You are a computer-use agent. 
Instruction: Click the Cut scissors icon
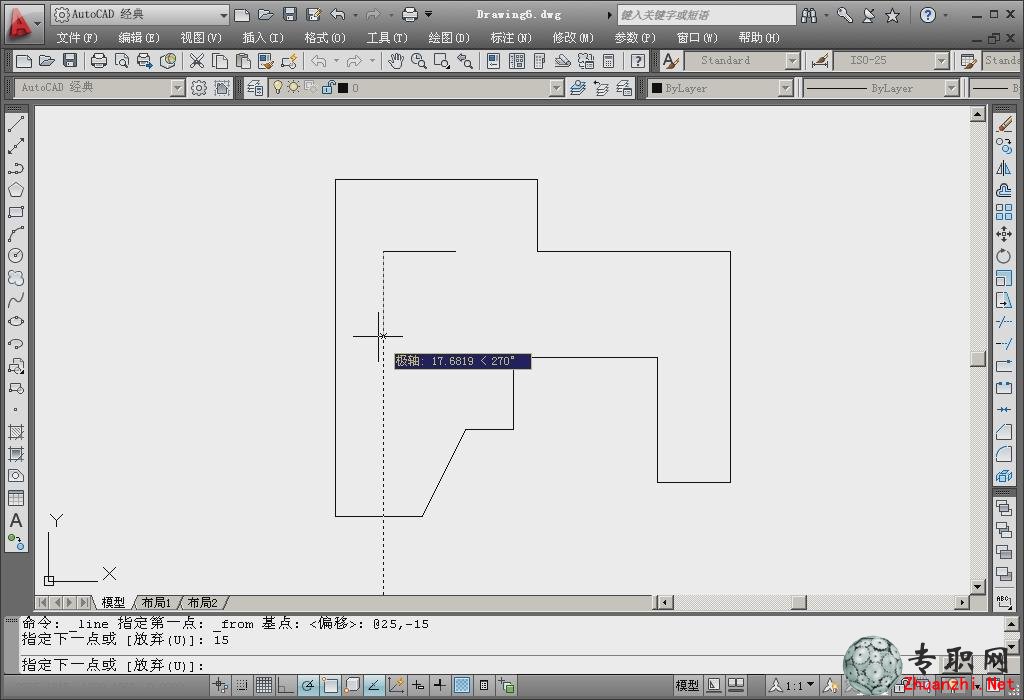click(197, 61)
